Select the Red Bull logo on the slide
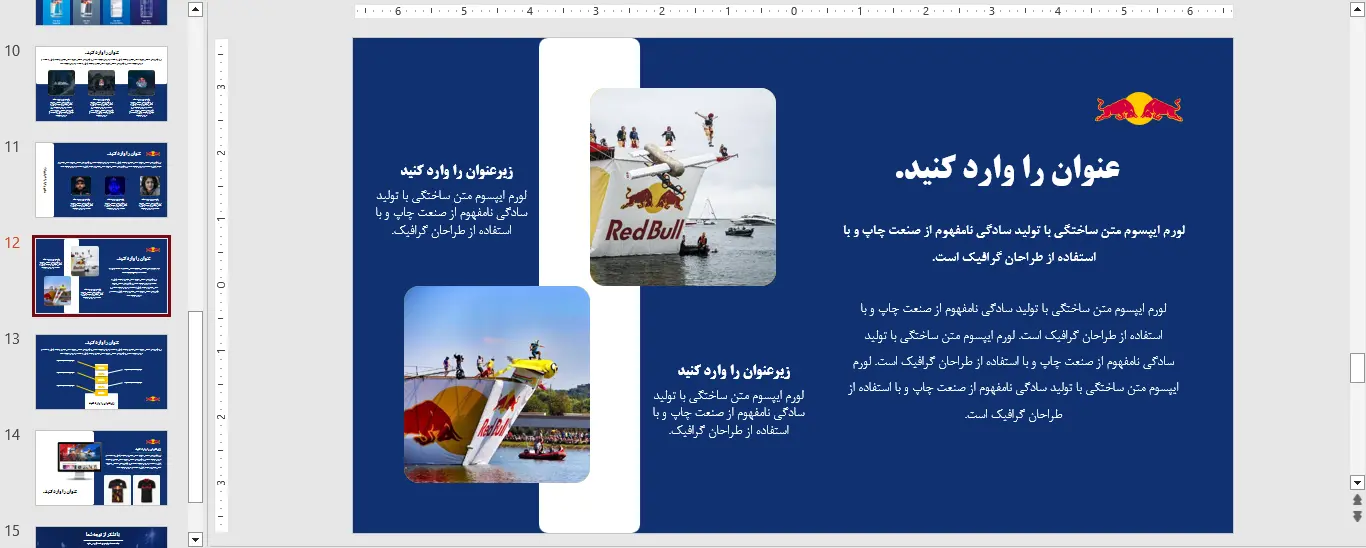Screen dimensions: 1366x548 pos(1138,107)
